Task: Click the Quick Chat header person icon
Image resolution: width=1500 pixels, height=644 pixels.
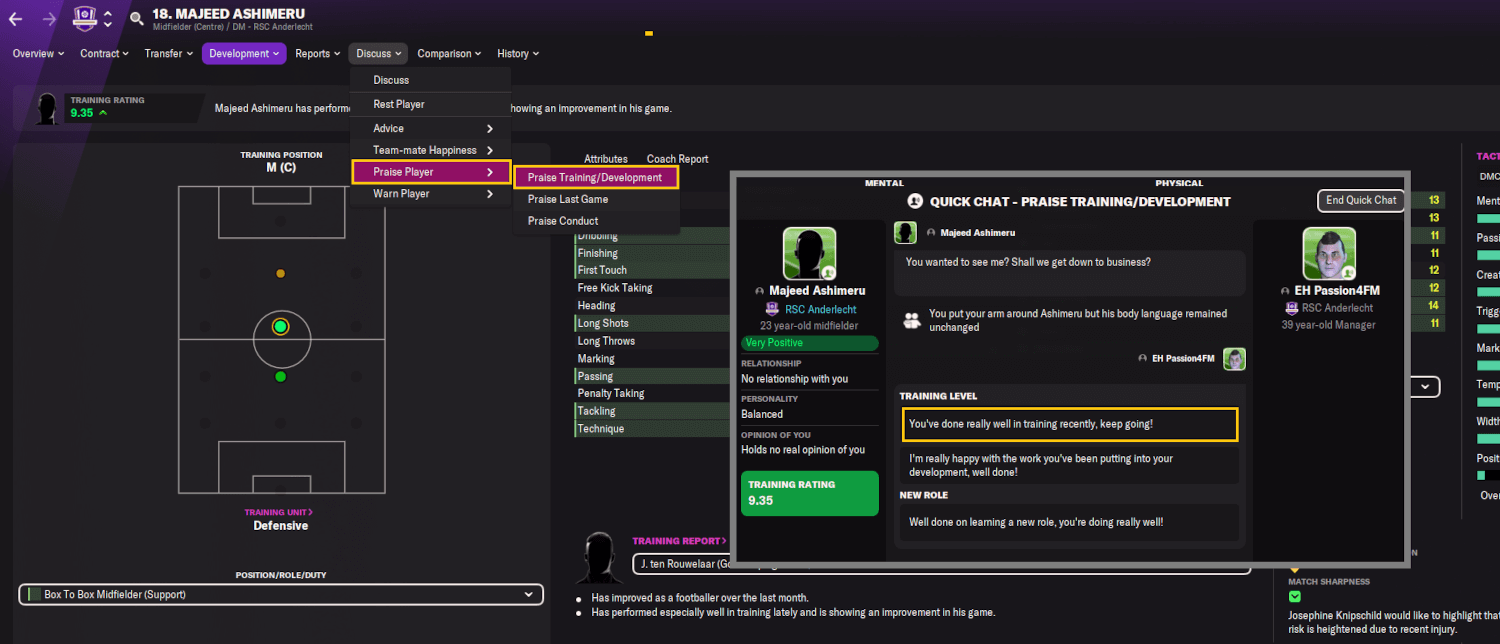Action: [914, 201]
